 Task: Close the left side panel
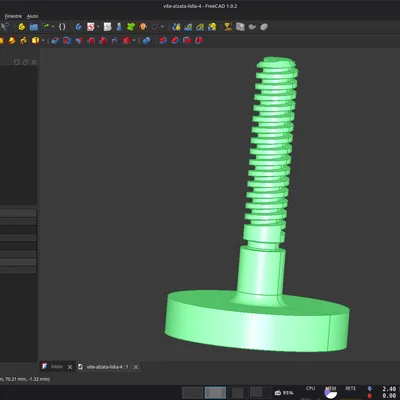[34, 62]
